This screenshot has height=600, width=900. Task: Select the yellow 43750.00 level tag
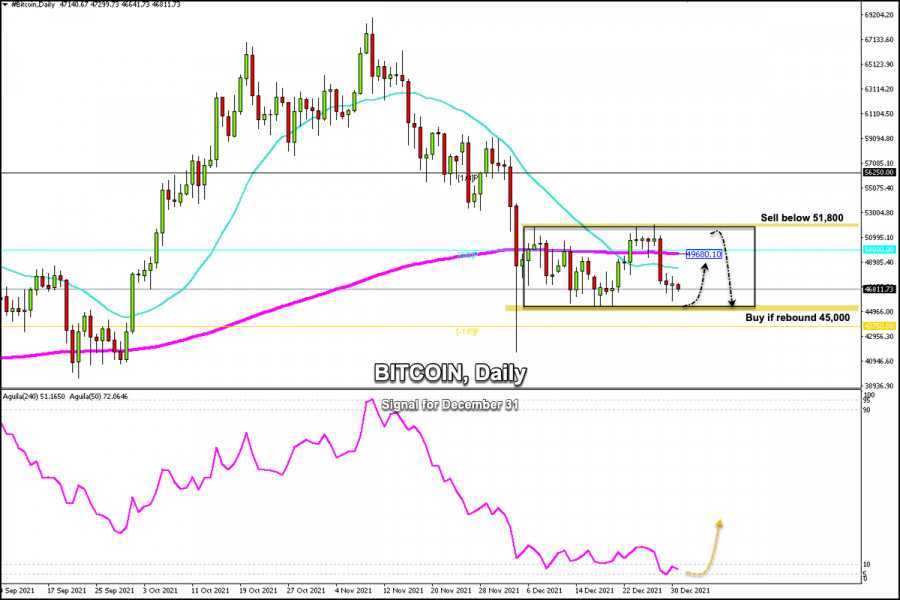point(879,326)
